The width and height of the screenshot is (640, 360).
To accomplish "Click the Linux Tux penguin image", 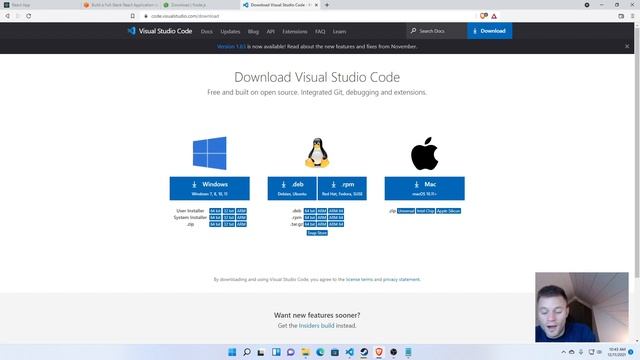I will coord(317,153).
